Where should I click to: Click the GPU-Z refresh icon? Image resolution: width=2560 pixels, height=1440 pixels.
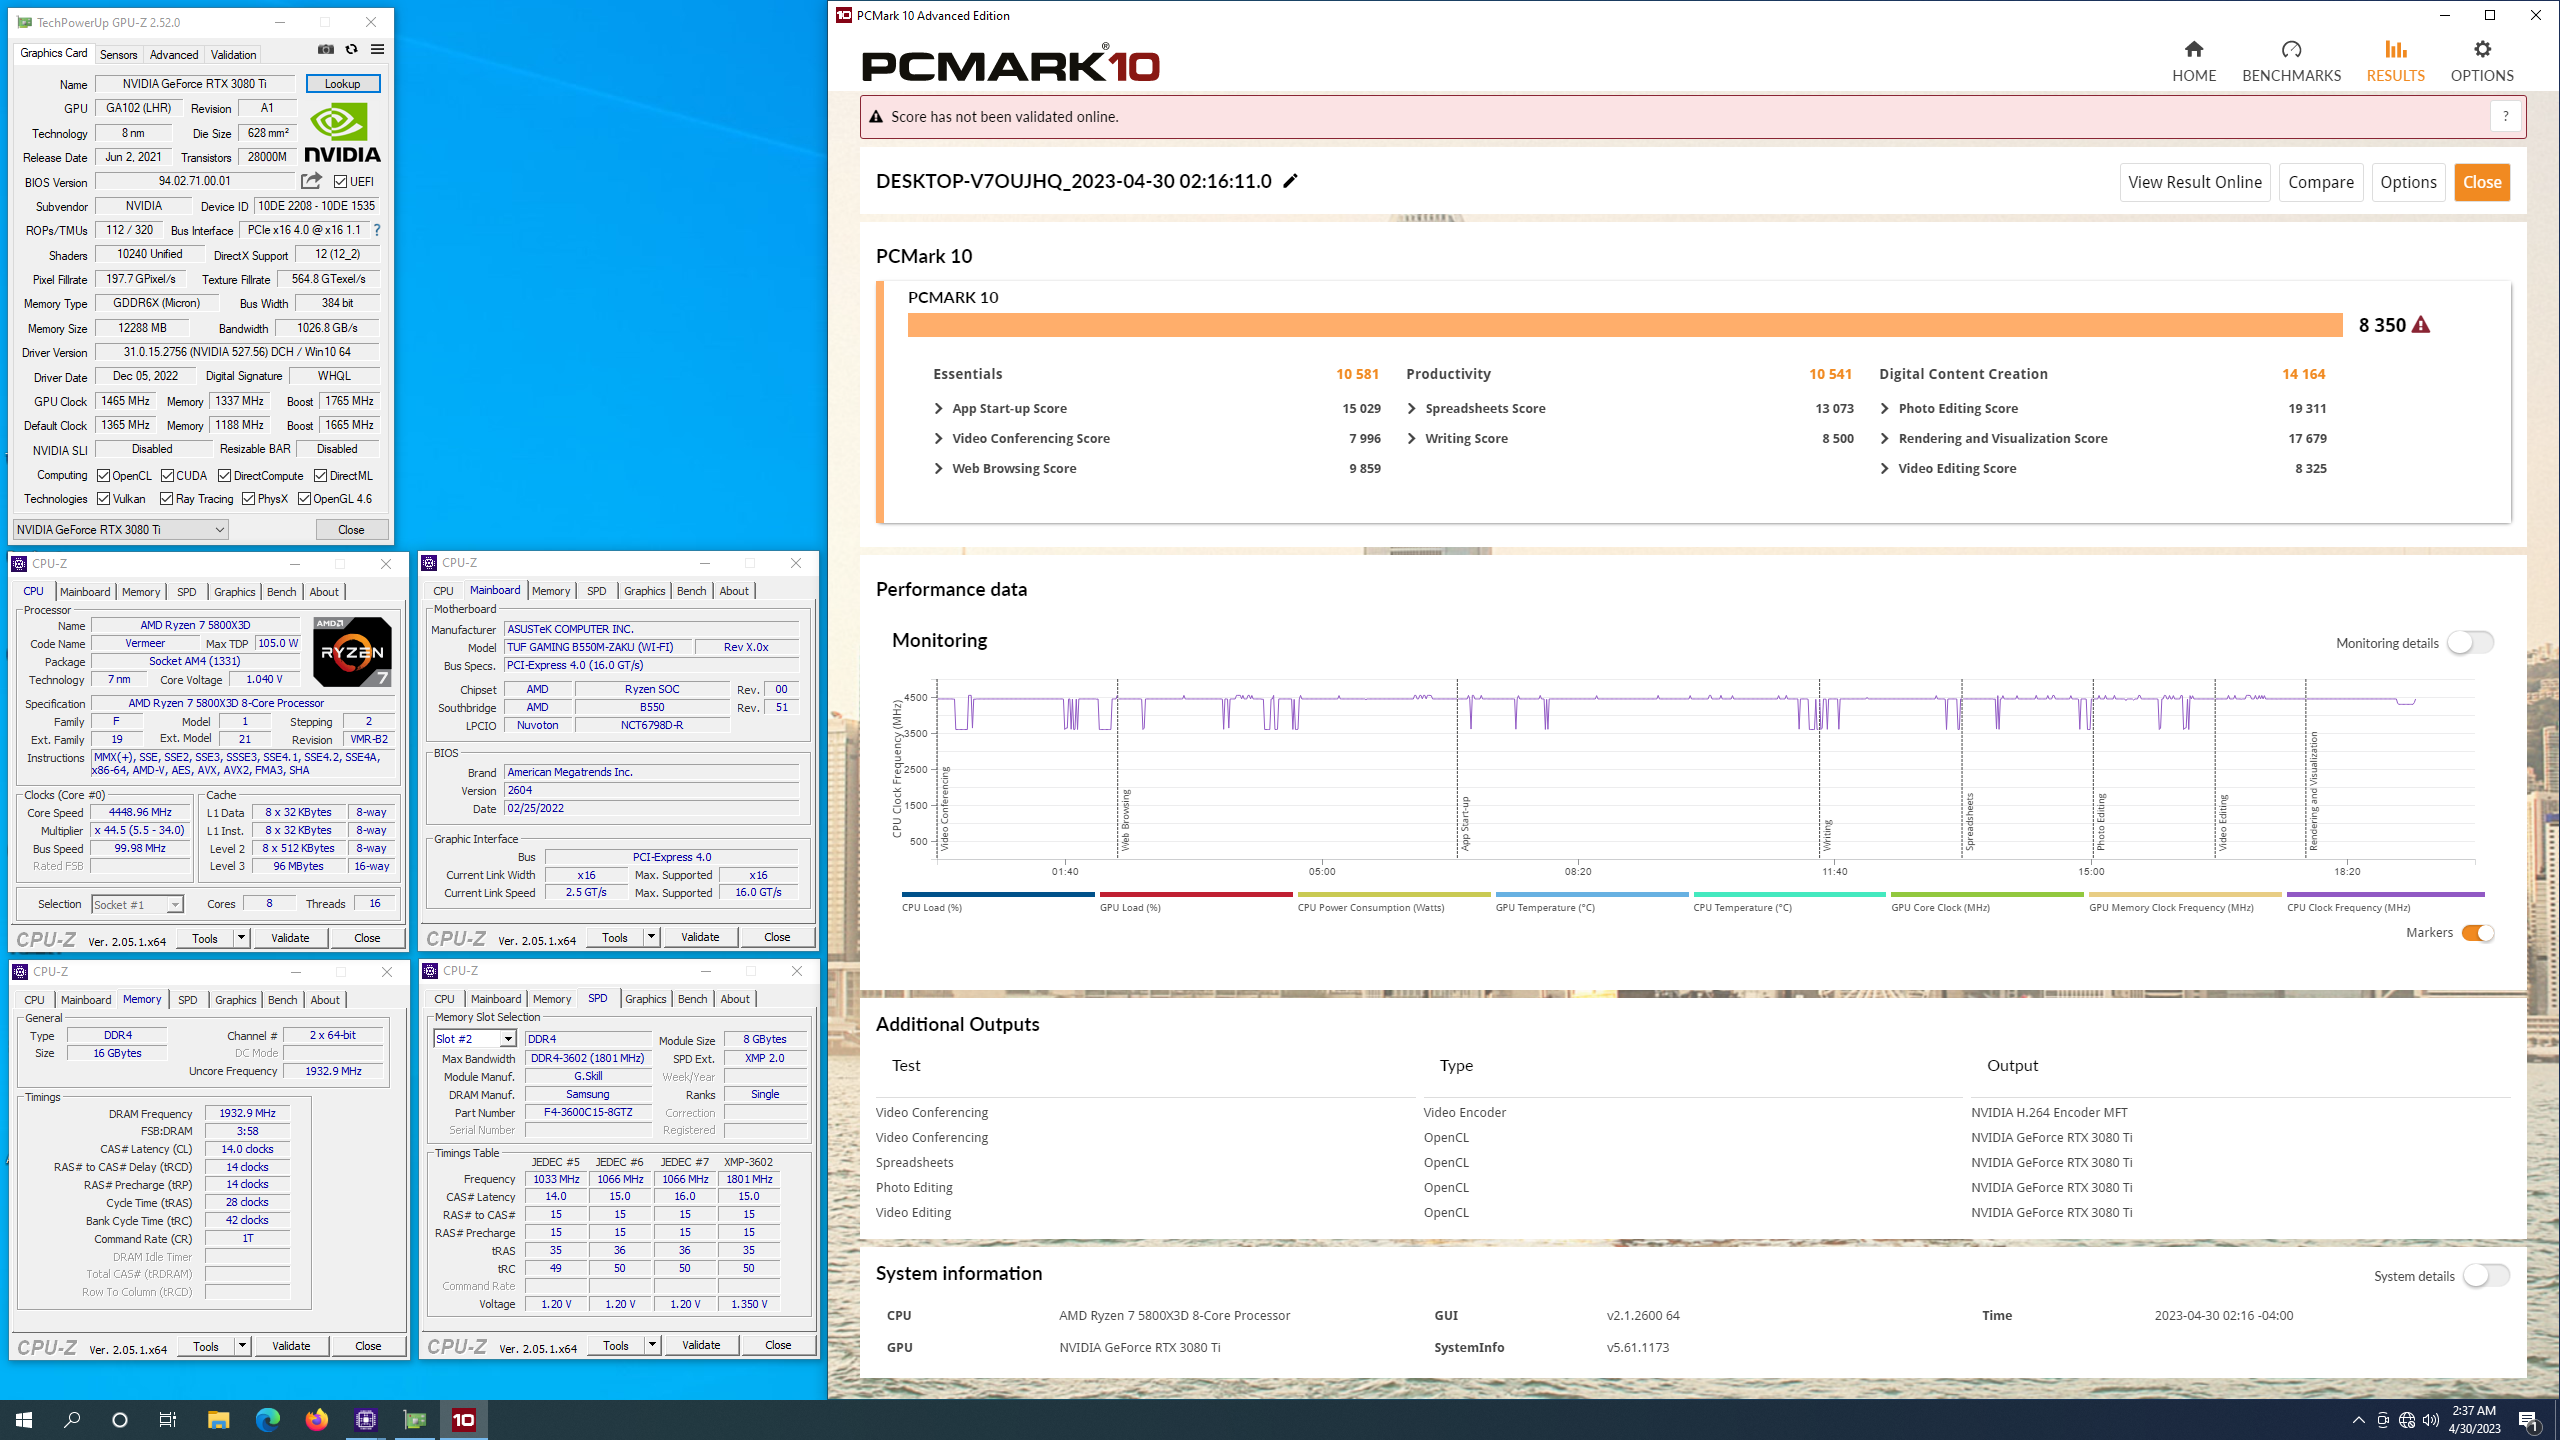[351, 49]
